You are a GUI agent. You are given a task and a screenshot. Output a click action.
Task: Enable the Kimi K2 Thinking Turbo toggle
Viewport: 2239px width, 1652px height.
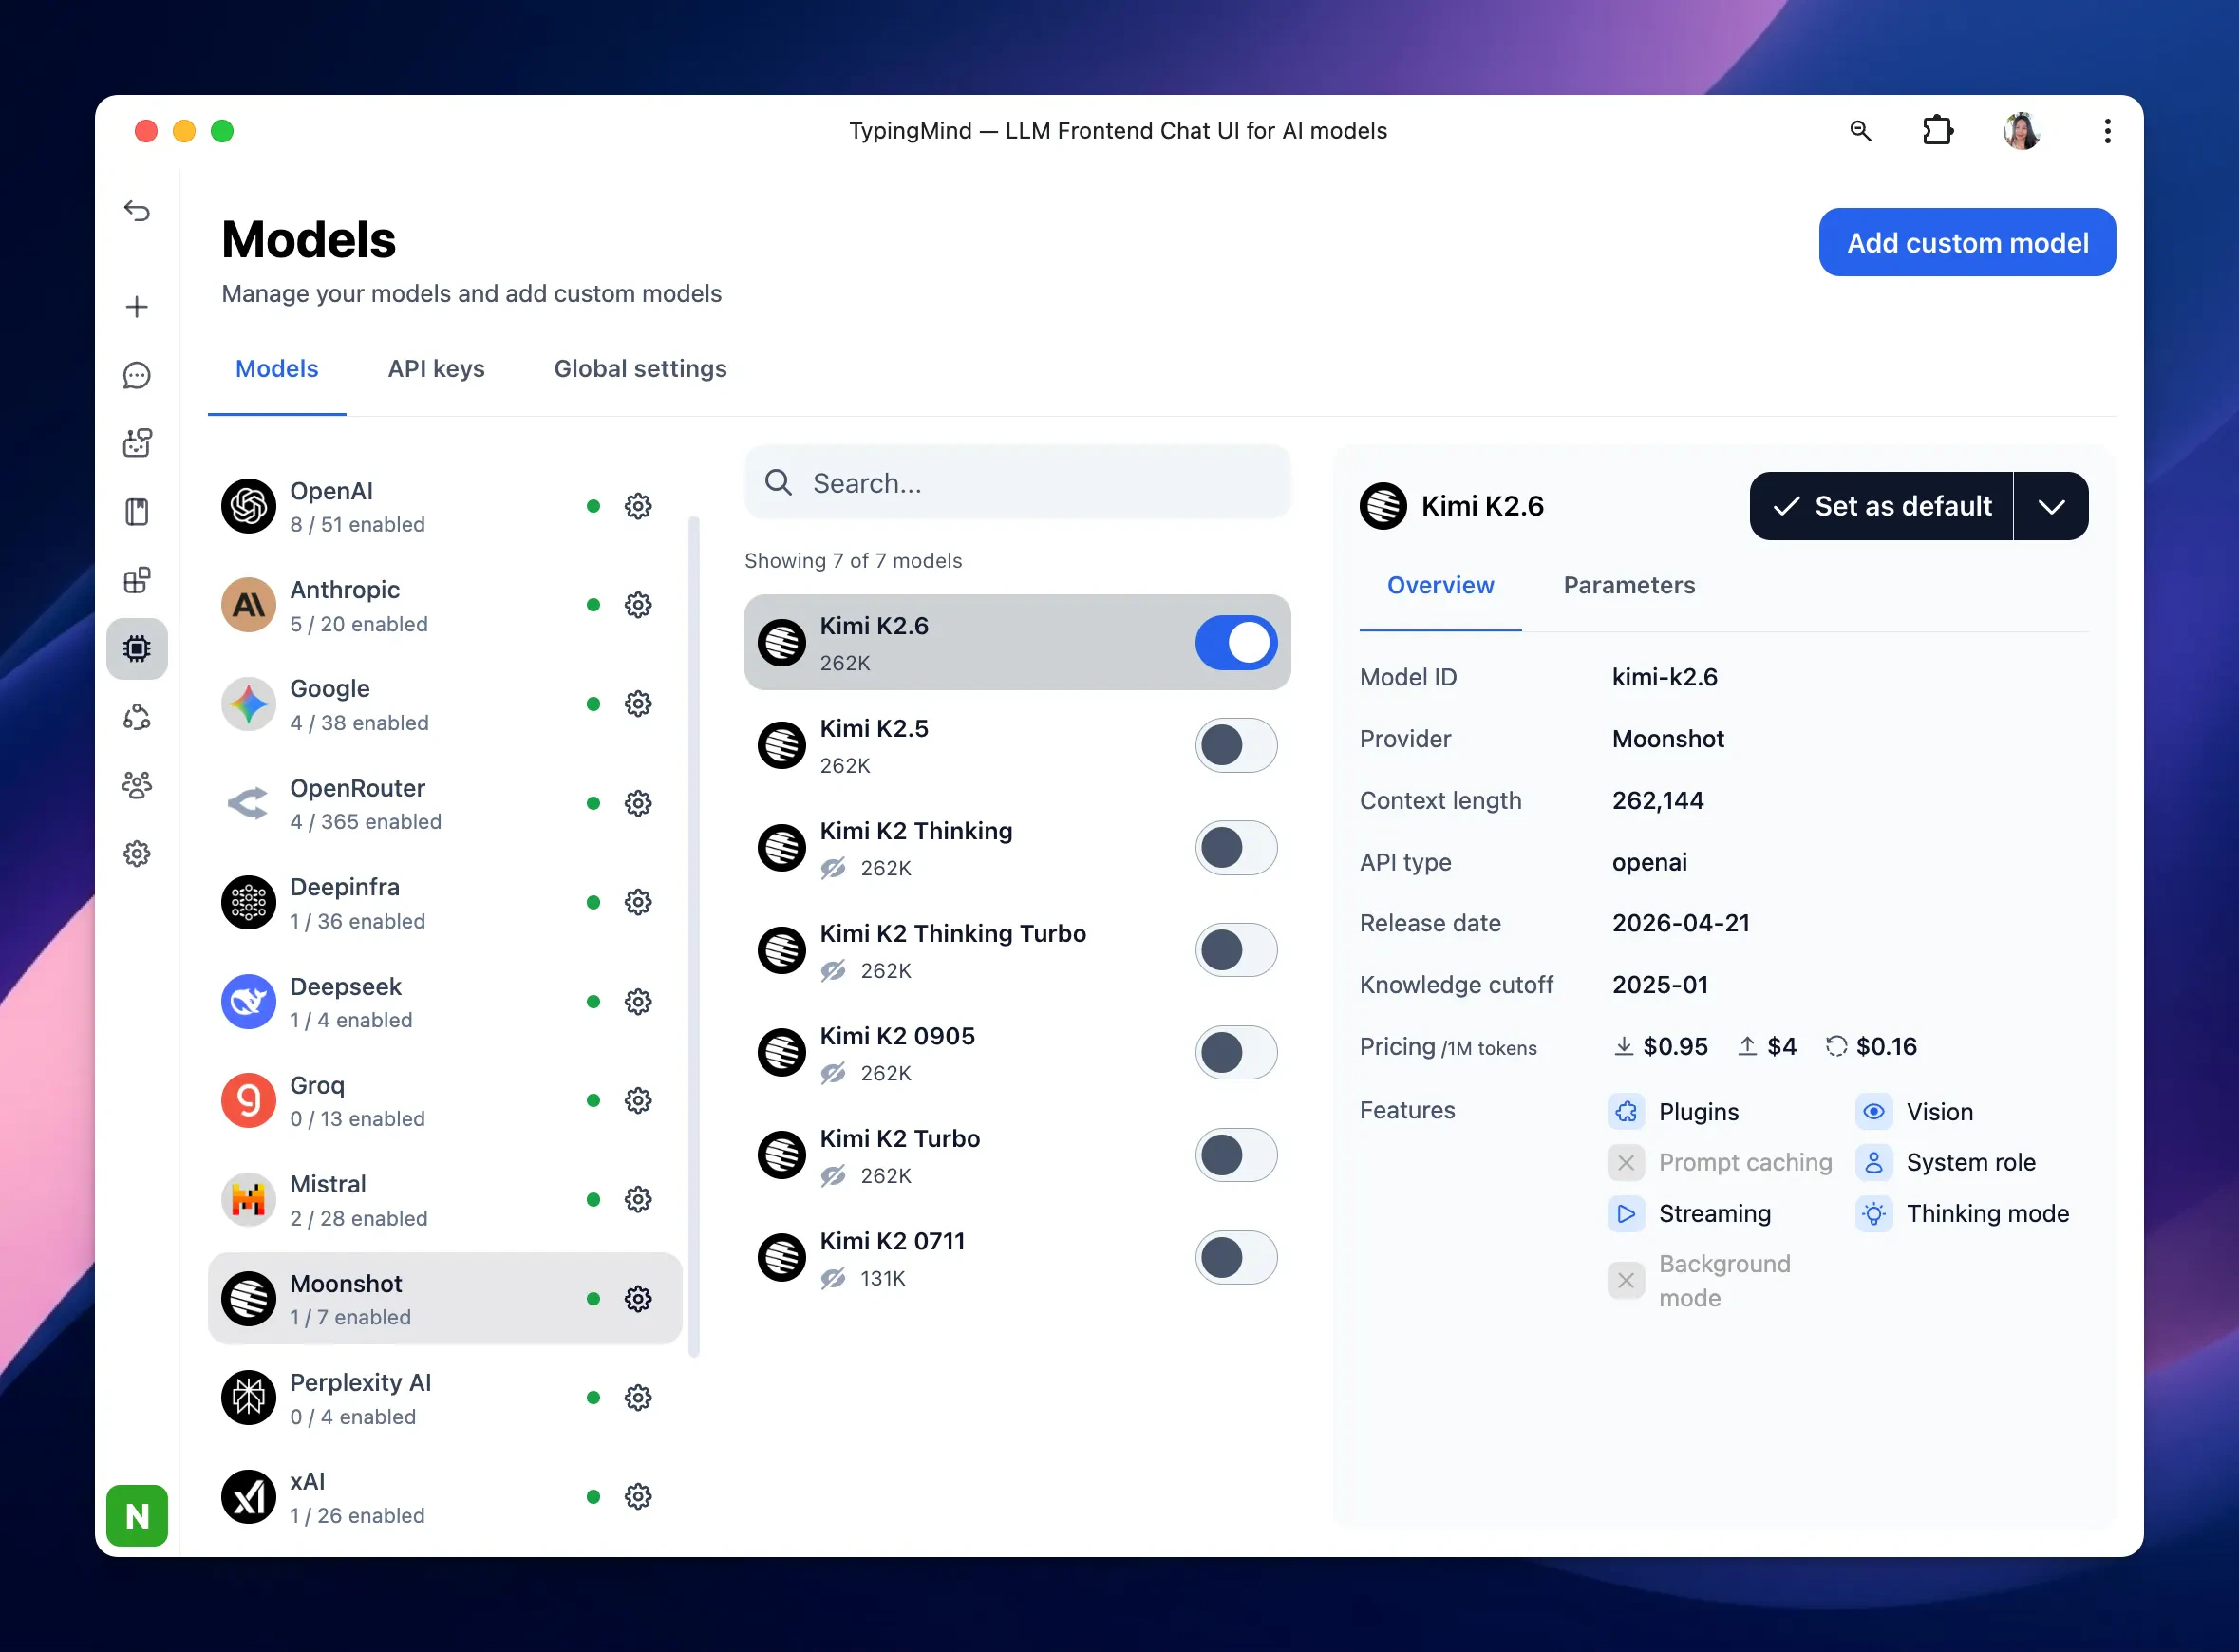(1236, 950)
